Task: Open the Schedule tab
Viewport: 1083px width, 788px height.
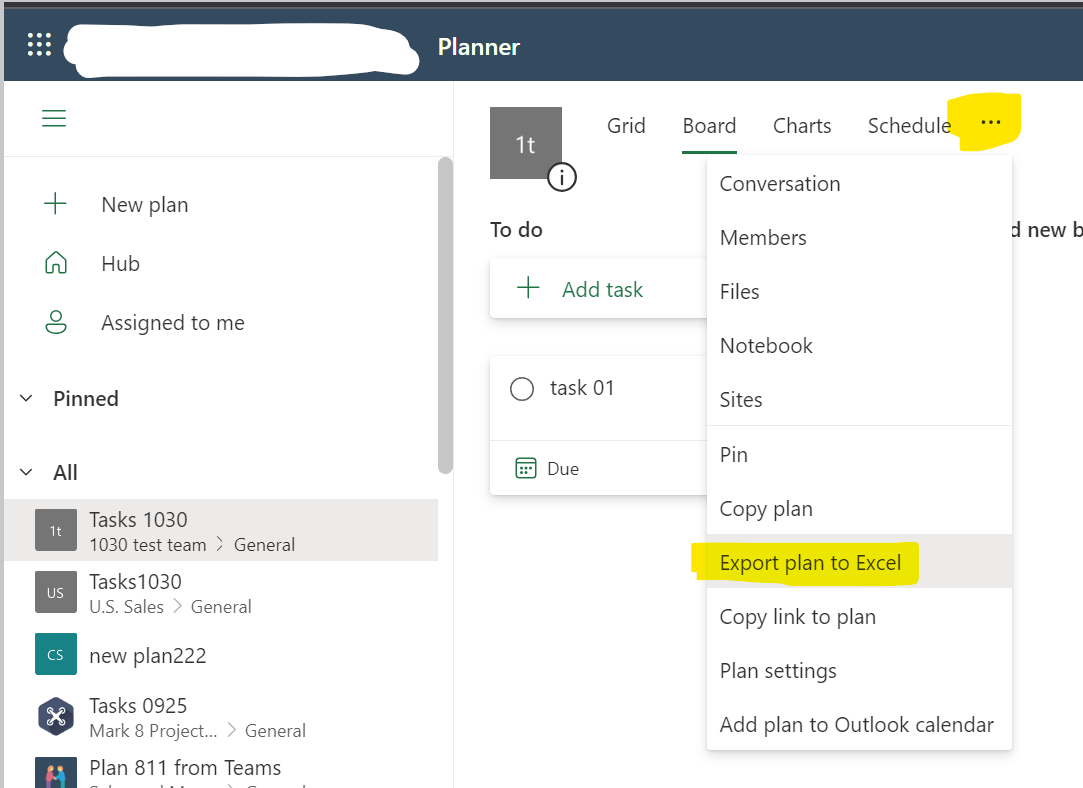Action: [x=908, y=126]
